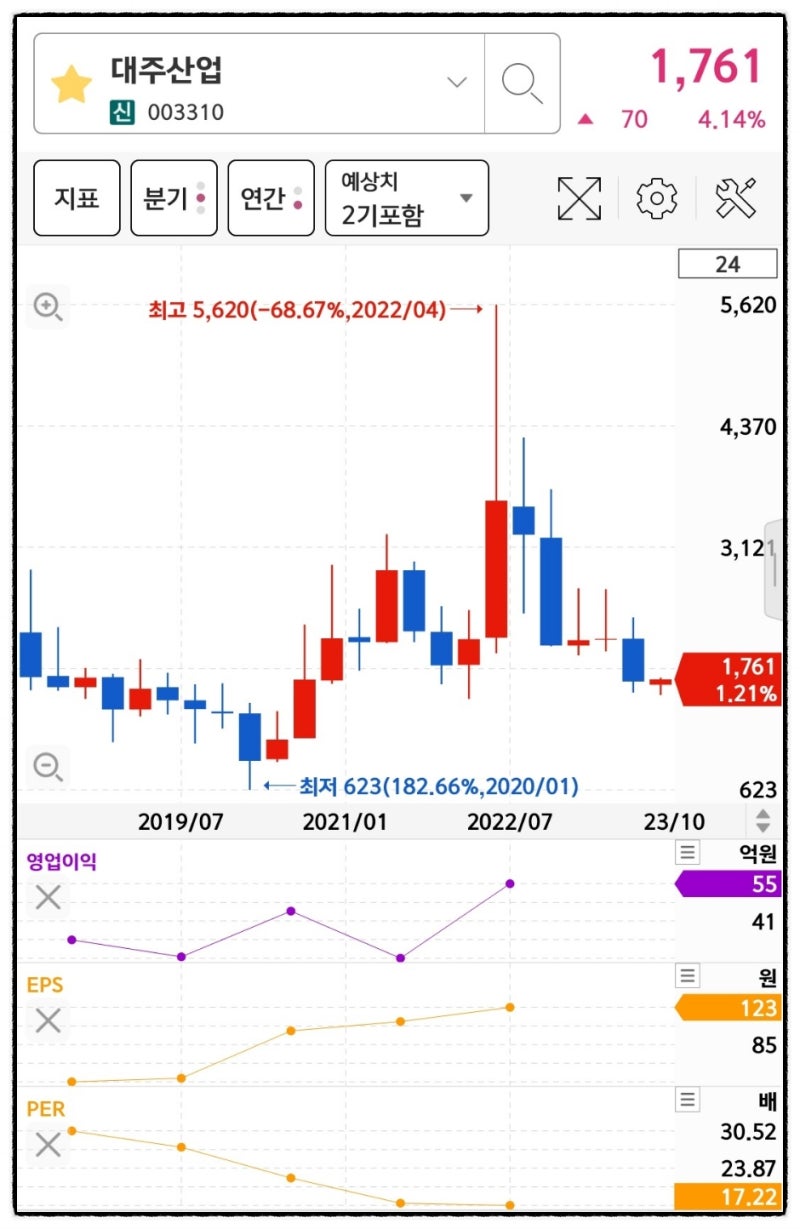Click the 23/10 date axis label

pos(673,822)
